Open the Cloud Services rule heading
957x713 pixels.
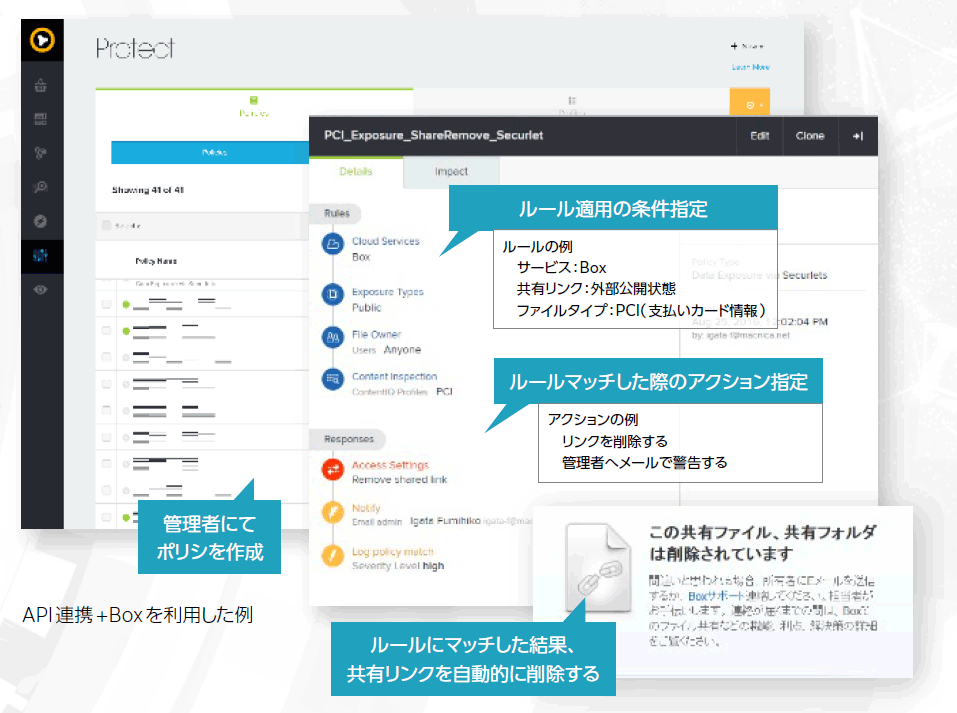[x=386, y=241]
